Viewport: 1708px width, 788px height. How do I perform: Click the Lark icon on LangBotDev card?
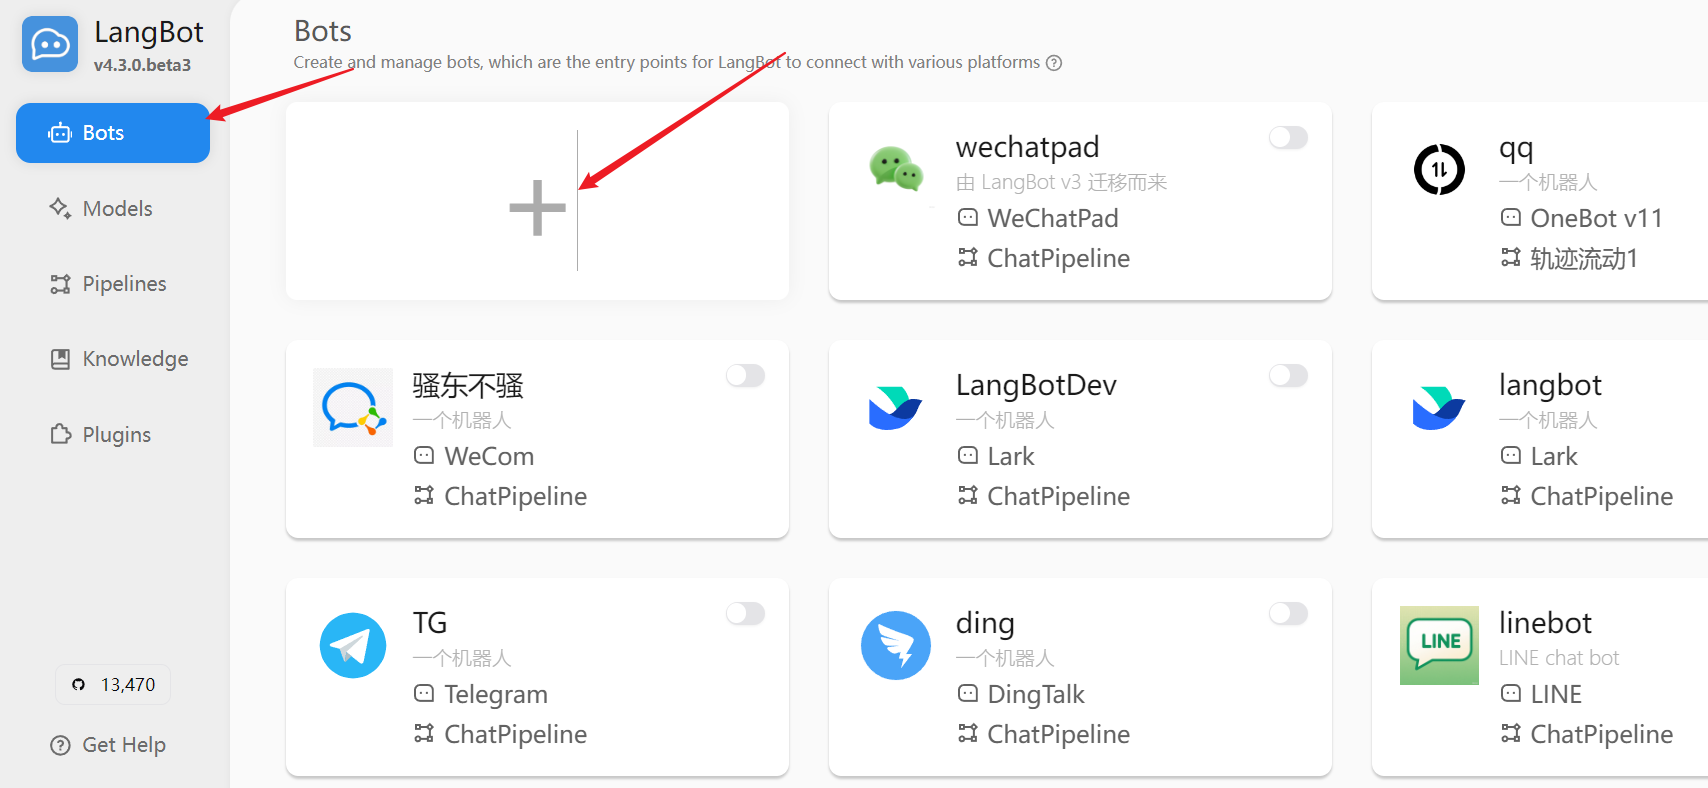[x=896, y=407]
